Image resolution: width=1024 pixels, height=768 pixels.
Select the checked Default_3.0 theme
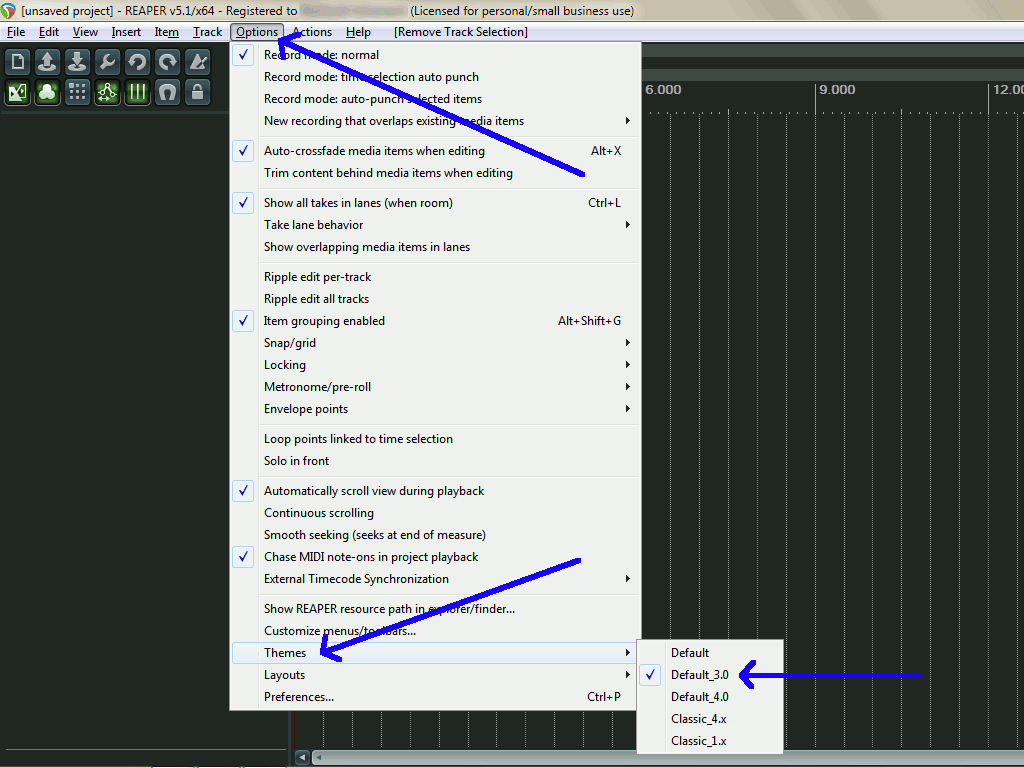pos(710,675)
